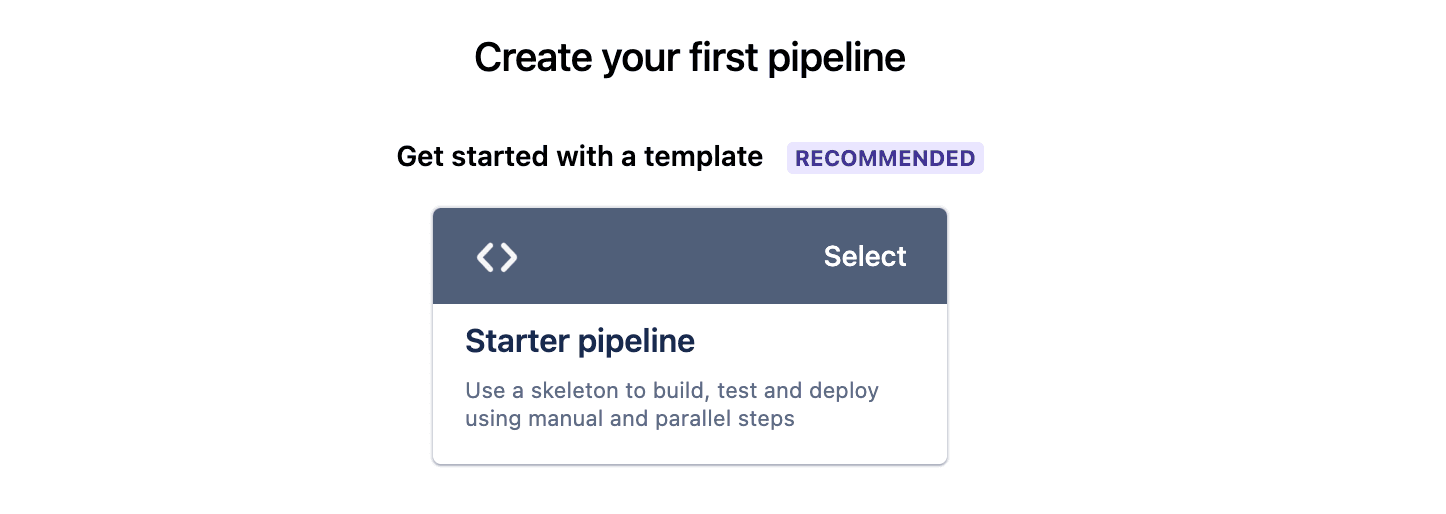
Task: Click the left angle bracket of the code icon
Action: click(485, 257)
